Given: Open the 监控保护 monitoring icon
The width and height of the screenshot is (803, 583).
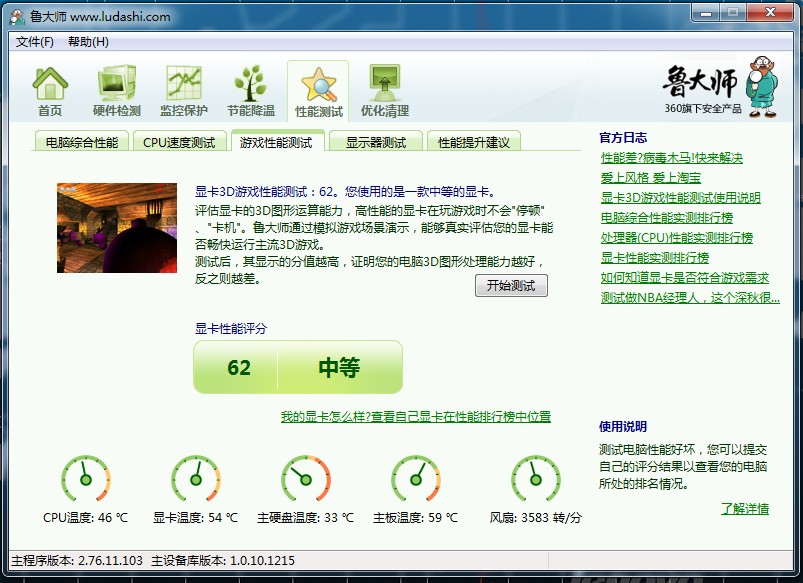Looking at the screenshot, I should pos(184,91).
